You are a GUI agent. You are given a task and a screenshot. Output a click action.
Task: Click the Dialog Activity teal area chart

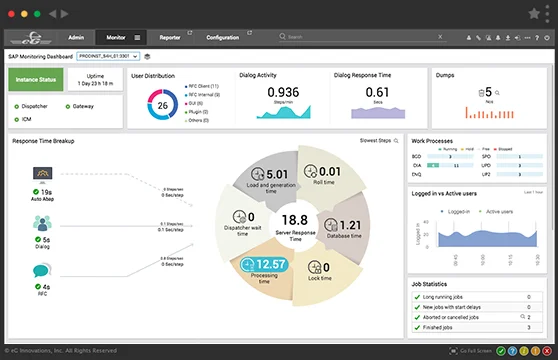tap(284, 112)
